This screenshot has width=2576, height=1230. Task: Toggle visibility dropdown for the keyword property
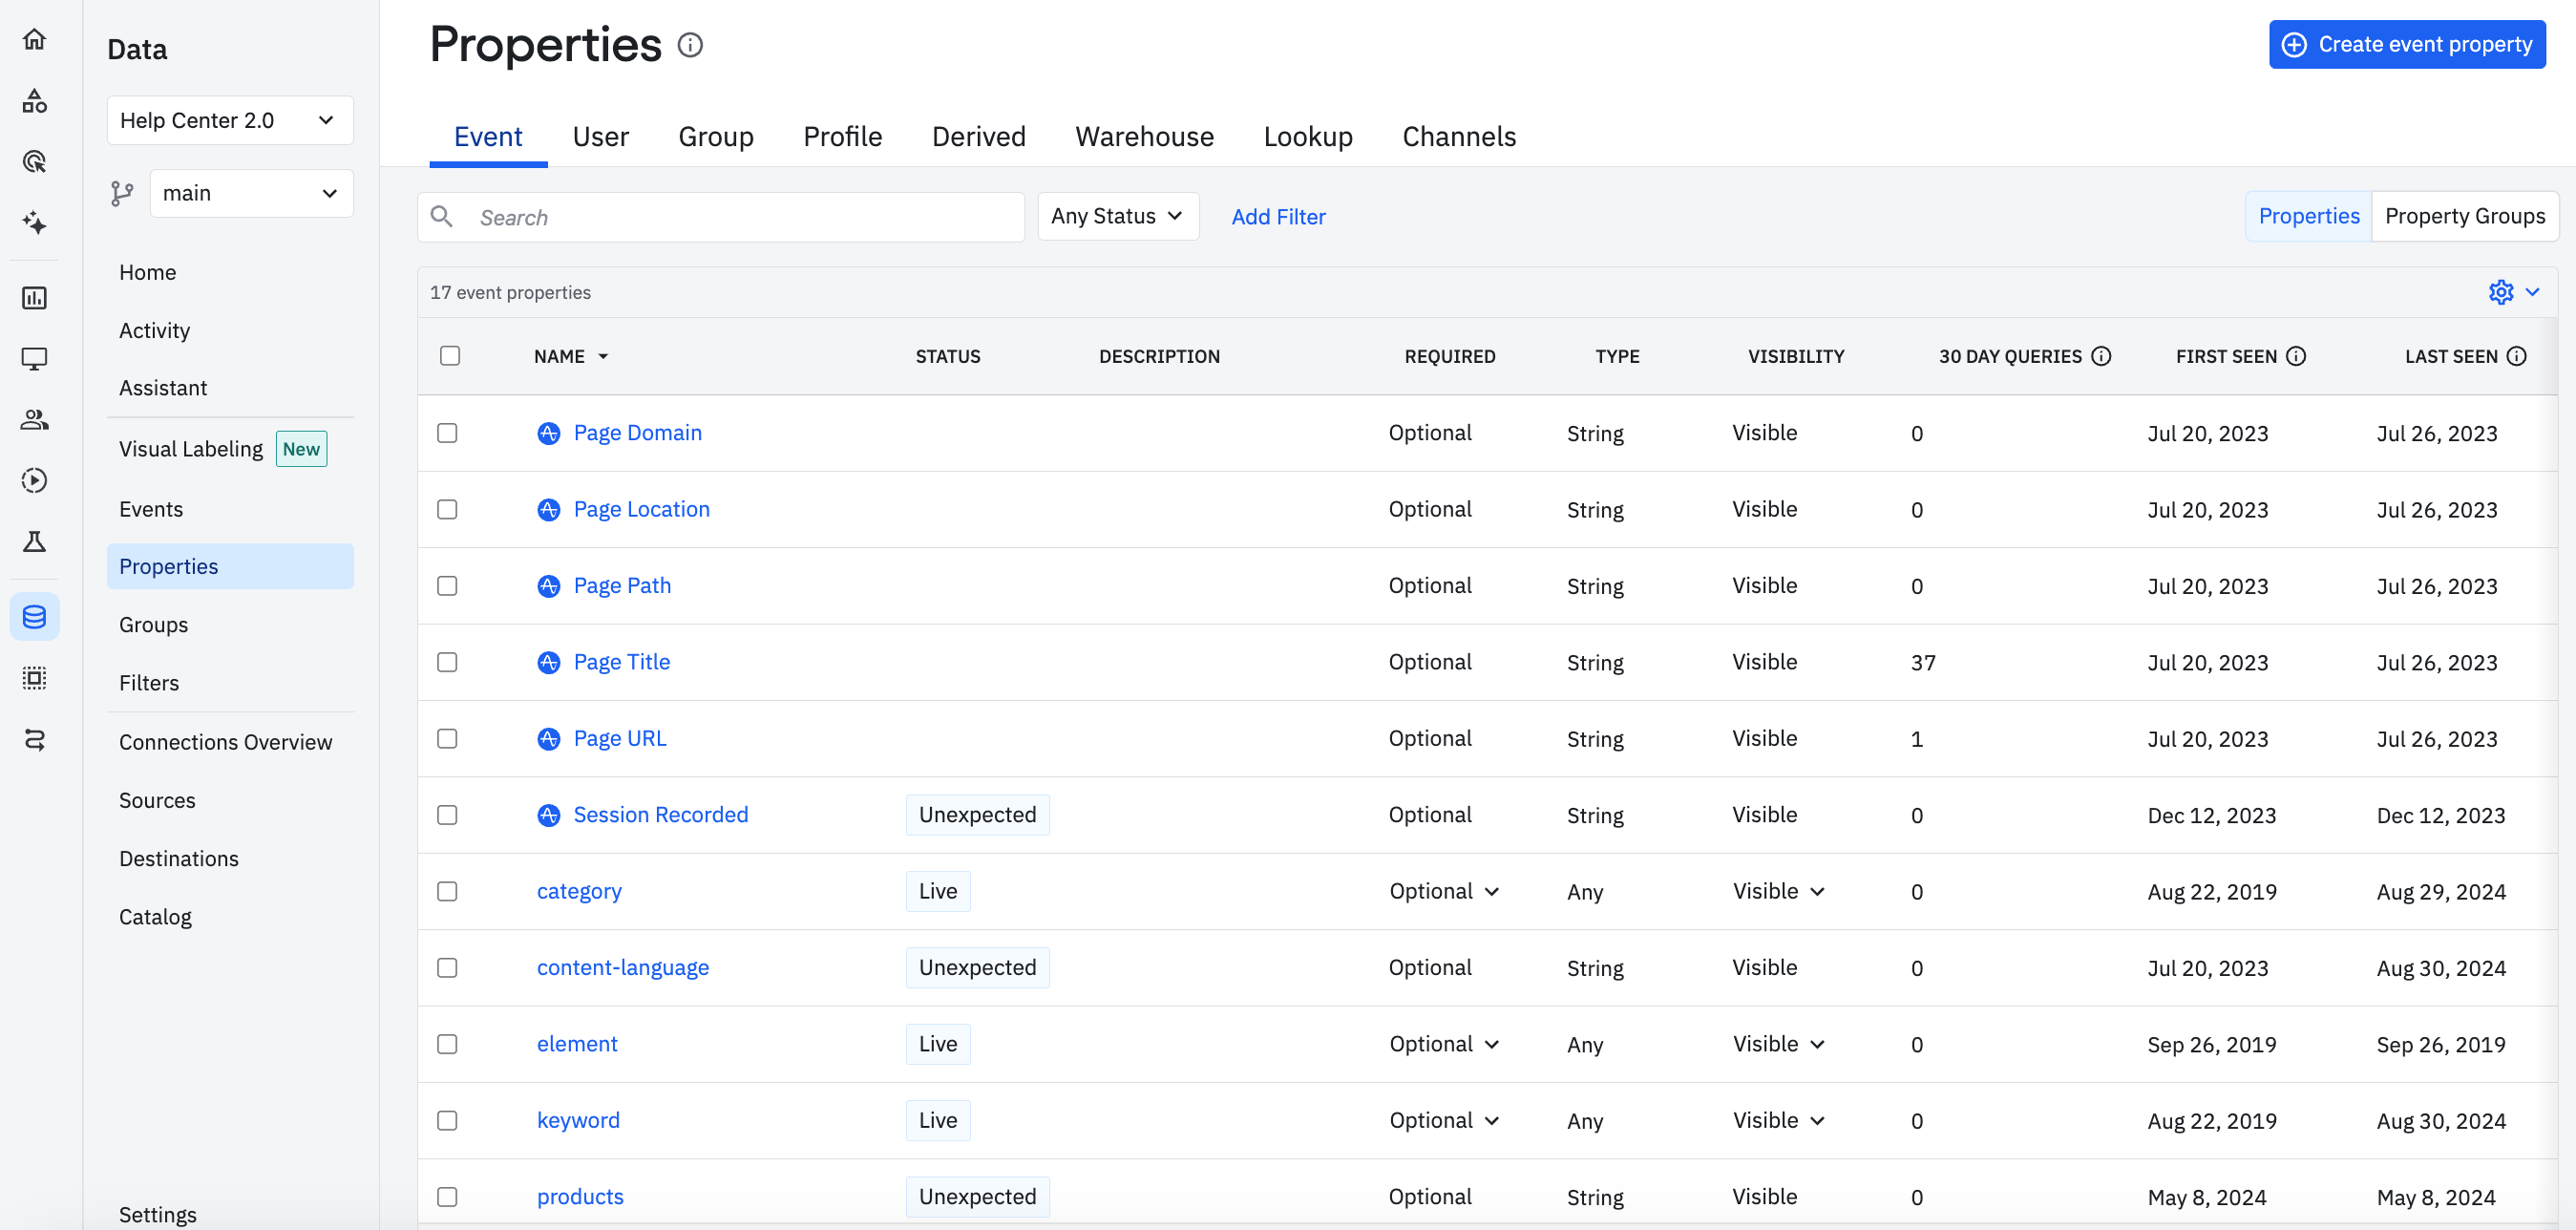click(x=1779, y=1120)
